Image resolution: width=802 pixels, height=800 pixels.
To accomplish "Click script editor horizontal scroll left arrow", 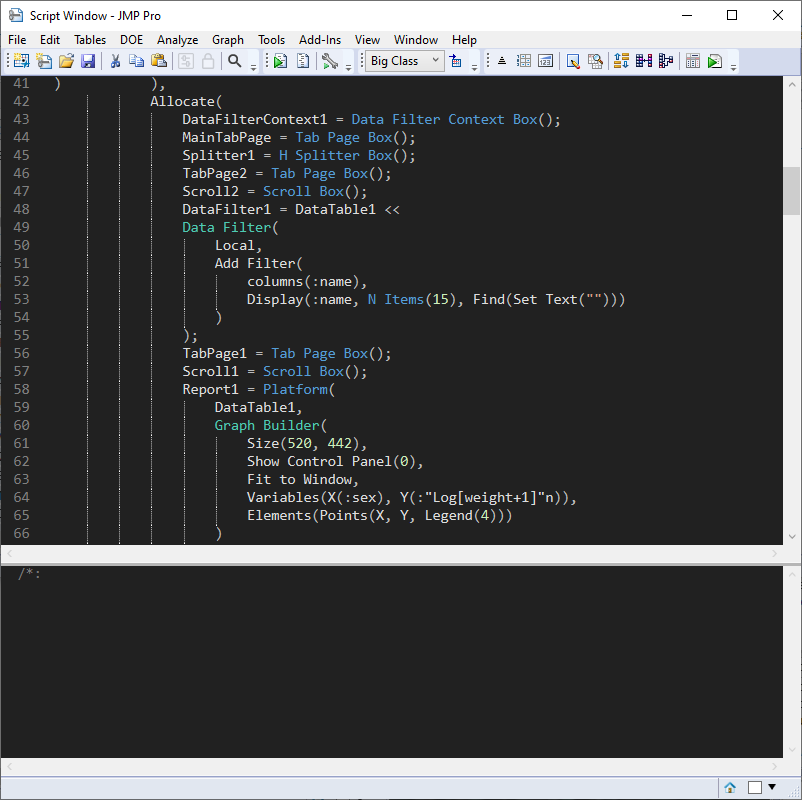I will click(9, 553).
